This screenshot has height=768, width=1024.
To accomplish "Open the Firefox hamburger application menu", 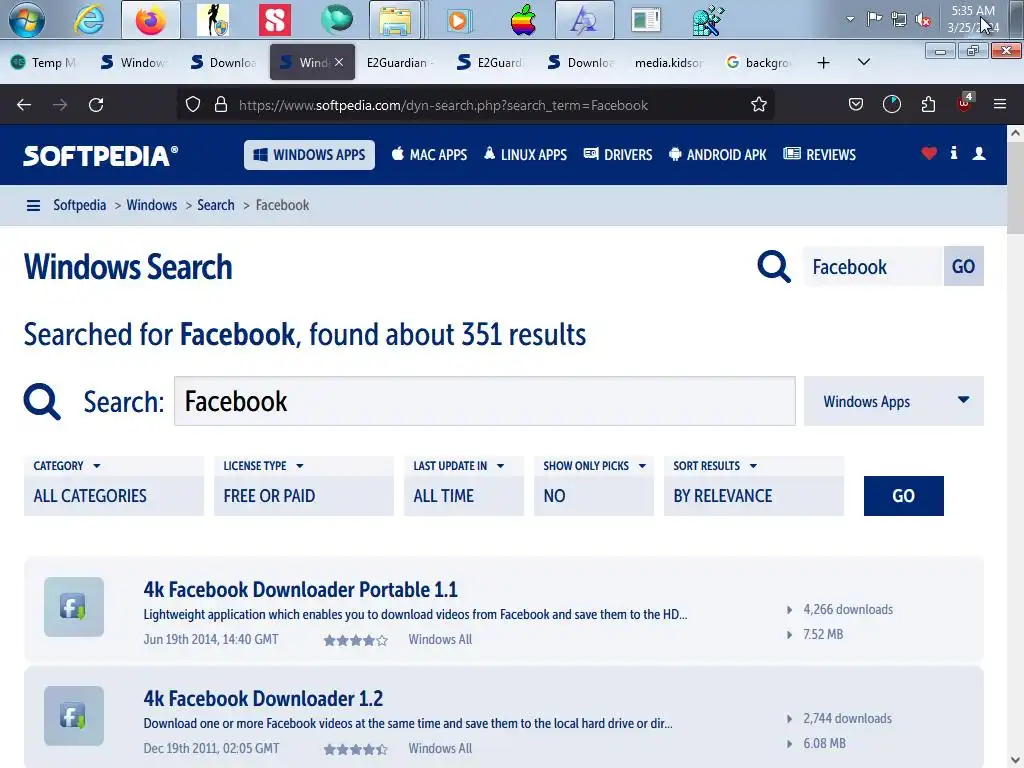I will tap(999, 104).
